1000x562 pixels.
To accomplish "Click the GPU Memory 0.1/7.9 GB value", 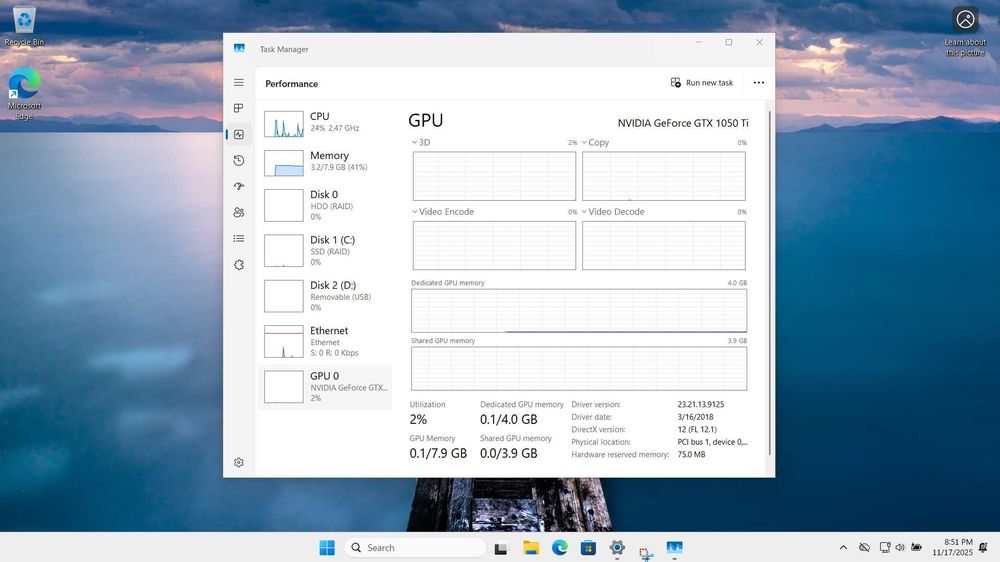I will 438,454.
